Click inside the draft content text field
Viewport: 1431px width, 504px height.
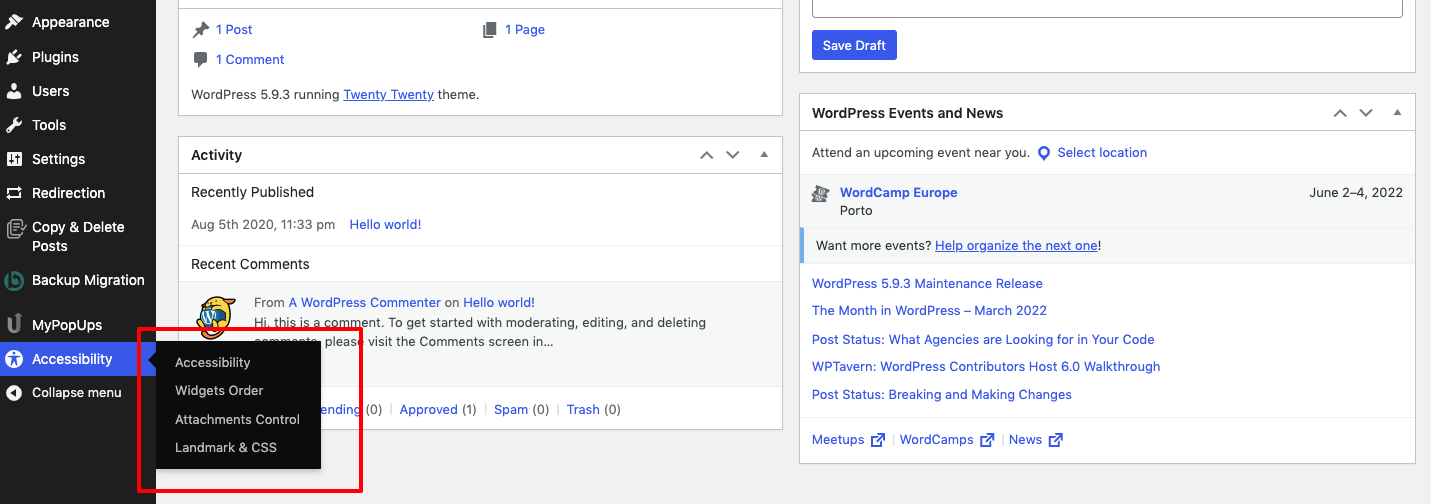[x=1107, y=8]
